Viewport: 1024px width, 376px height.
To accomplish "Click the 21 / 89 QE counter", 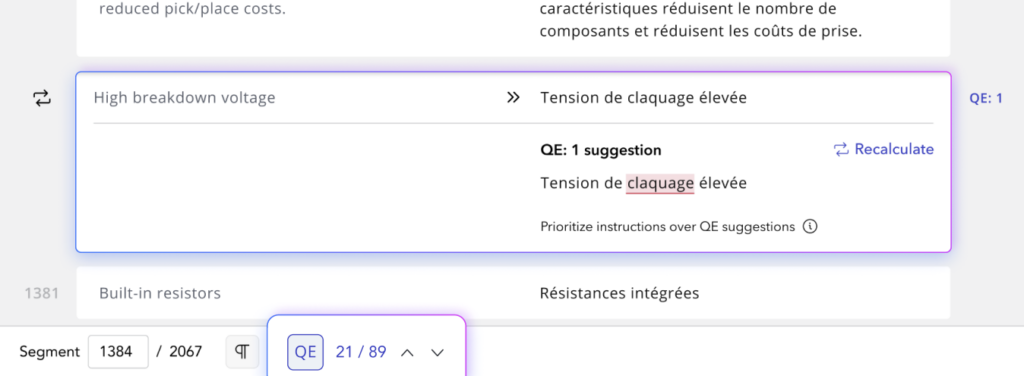I will (x=360, y=352).
